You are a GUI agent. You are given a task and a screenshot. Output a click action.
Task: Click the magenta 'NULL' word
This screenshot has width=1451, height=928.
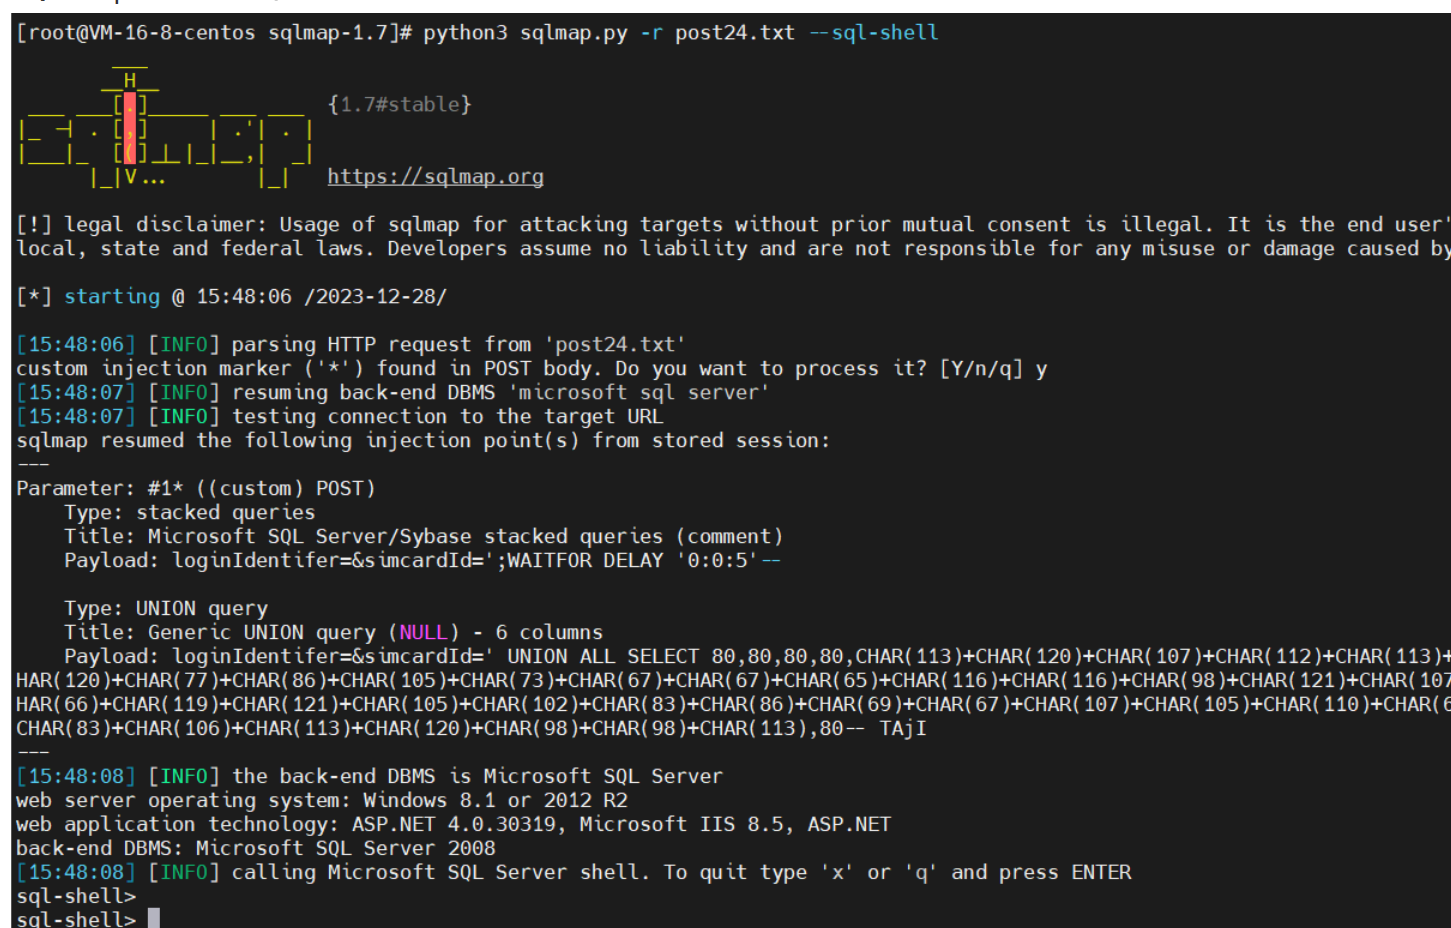click(x=423, y=633)
